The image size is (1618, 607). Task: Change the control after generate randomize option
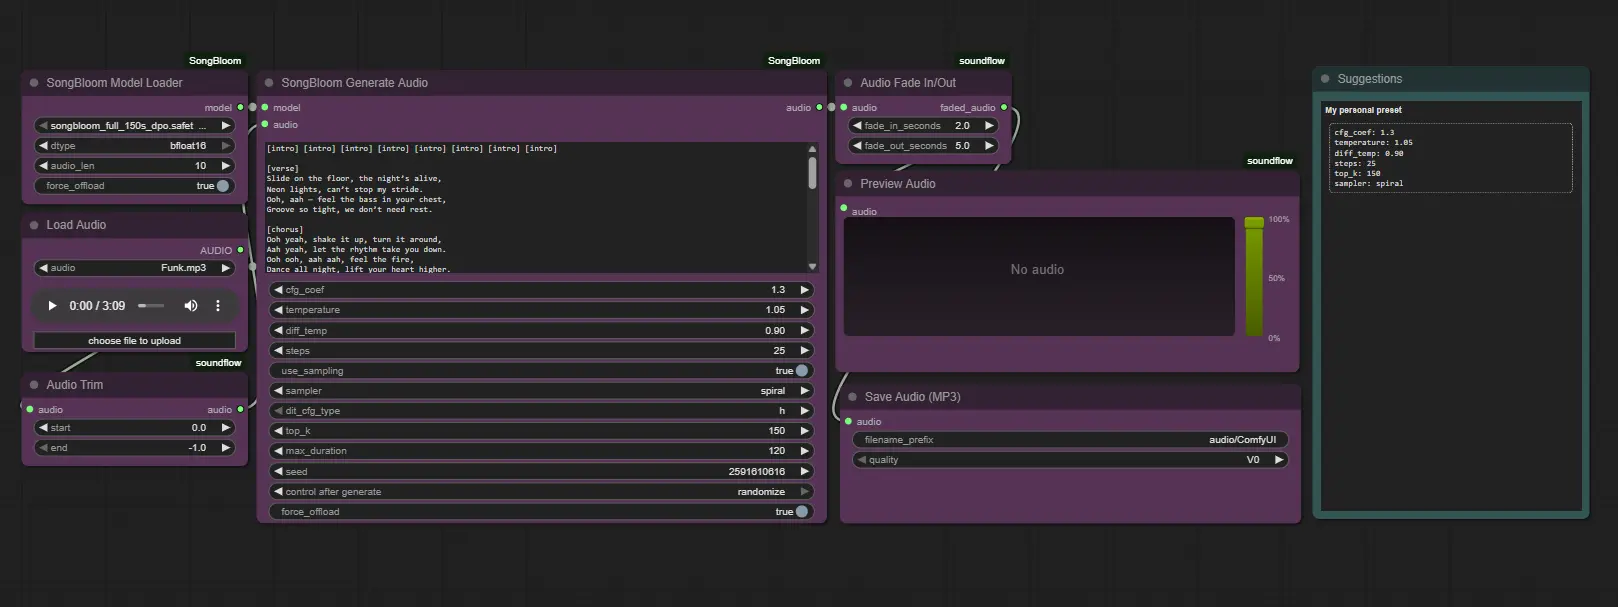pos(540,492)
